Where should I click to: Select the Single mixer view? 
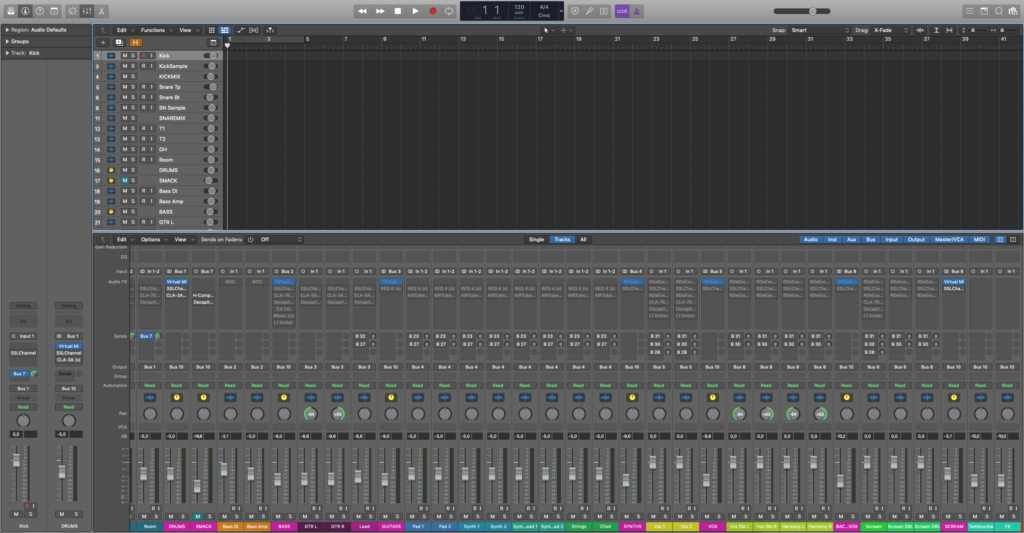536,239
